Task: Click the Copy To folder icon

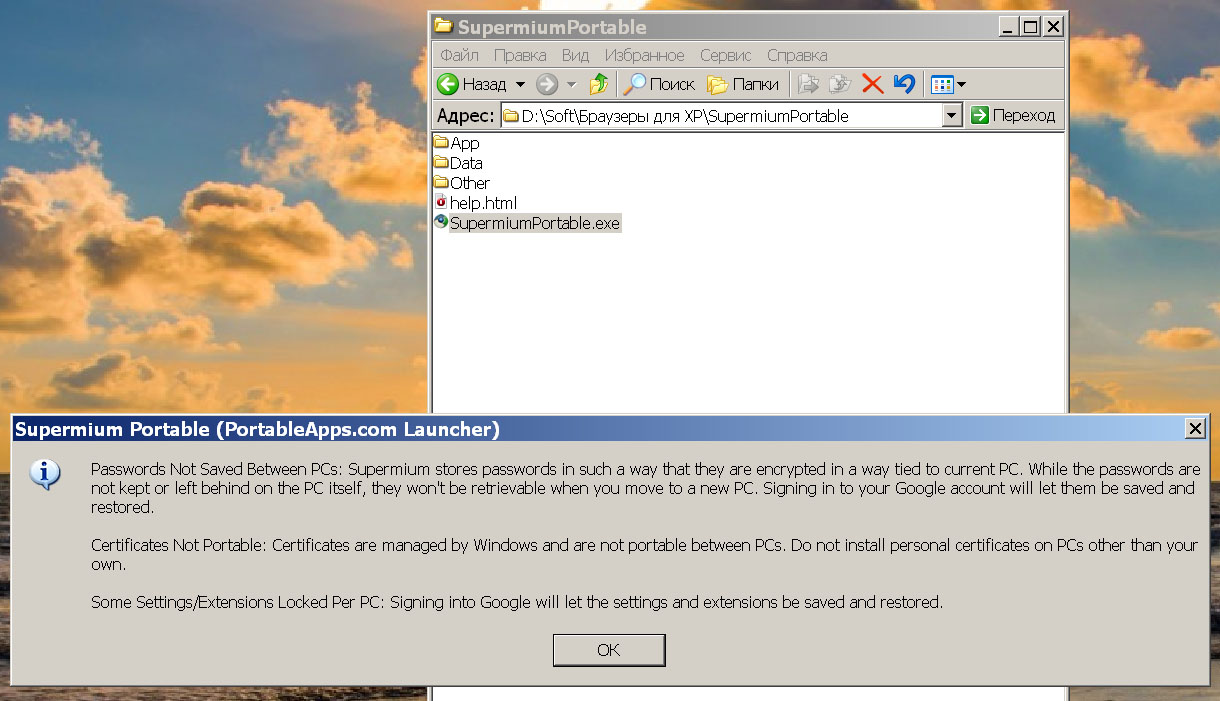Action: point(840,85)
